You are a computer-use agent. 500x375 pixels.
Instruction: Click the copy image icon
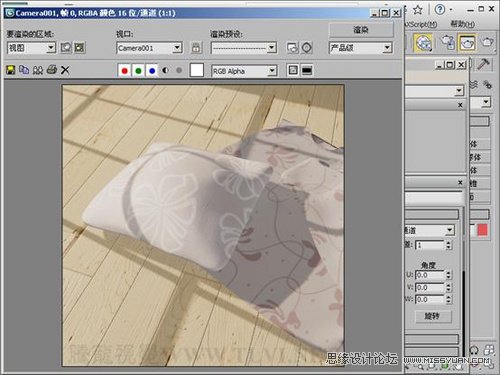click(24, 70)
